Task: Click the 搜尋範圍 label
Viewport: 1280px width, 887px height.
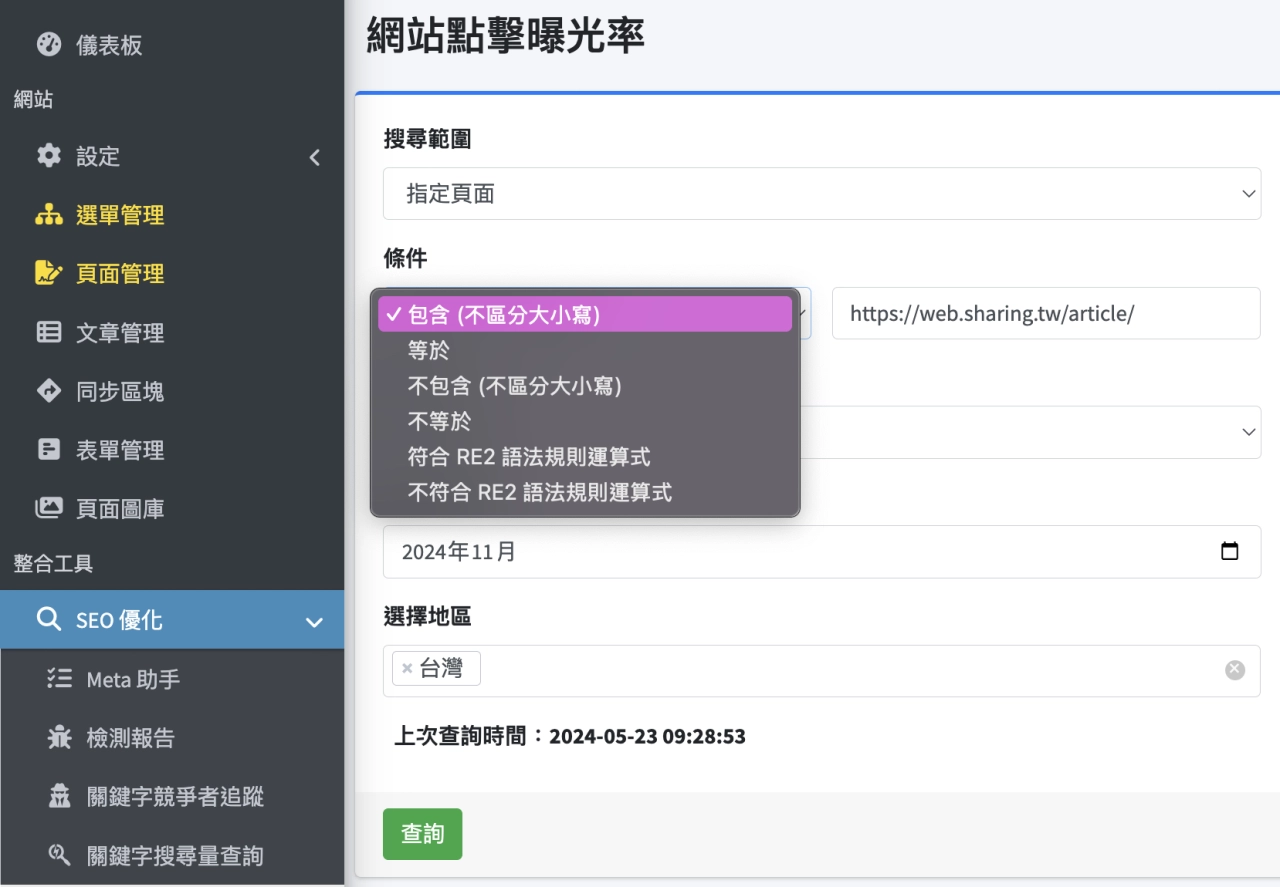Action: (427, 139)
